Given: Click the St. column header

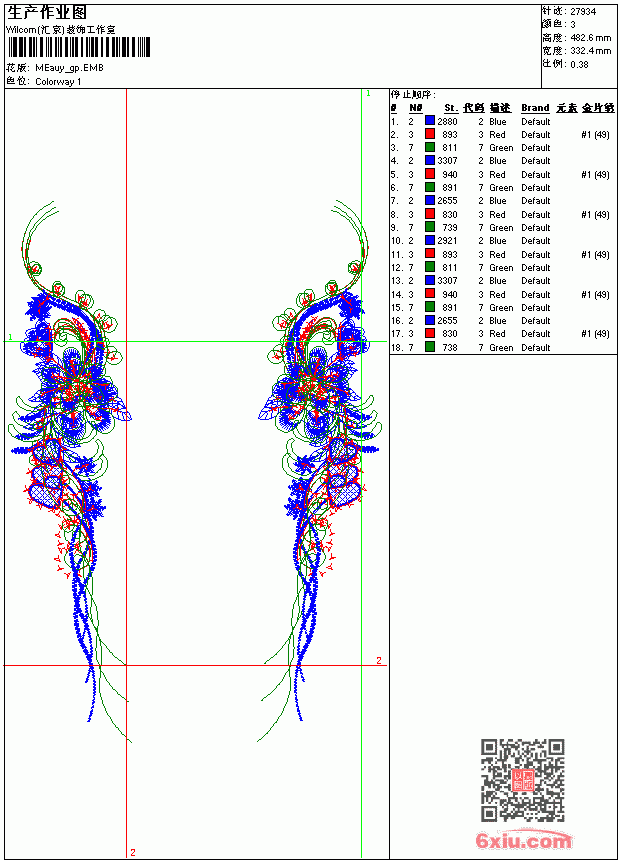Looking at the screenshot, I should (x=450, y=108).
